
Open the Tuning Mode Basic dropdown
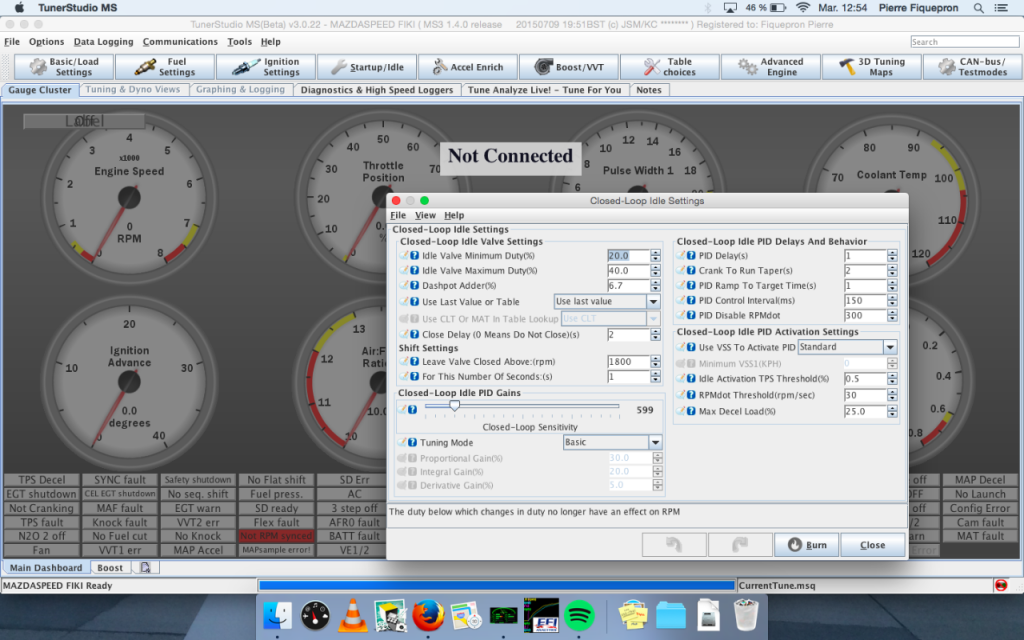(656, 442)
